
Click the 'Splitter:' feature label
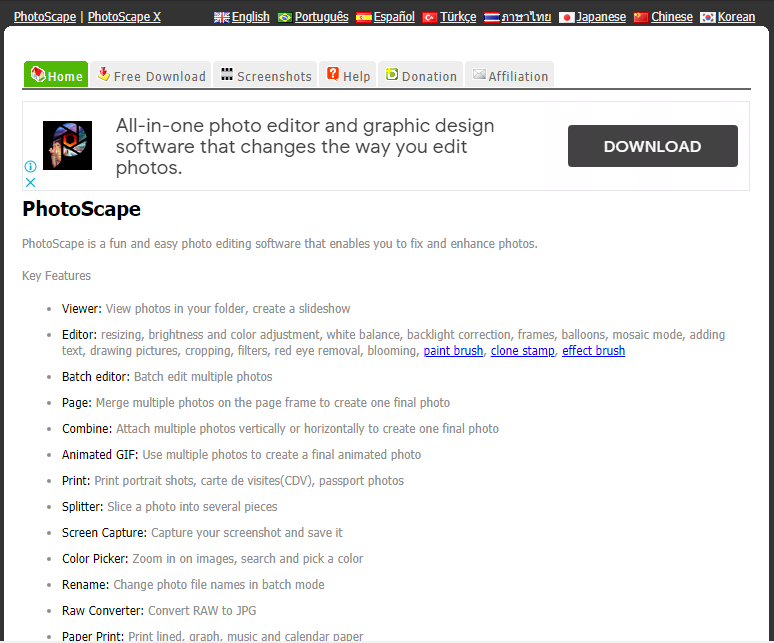(x=82, y=507)
